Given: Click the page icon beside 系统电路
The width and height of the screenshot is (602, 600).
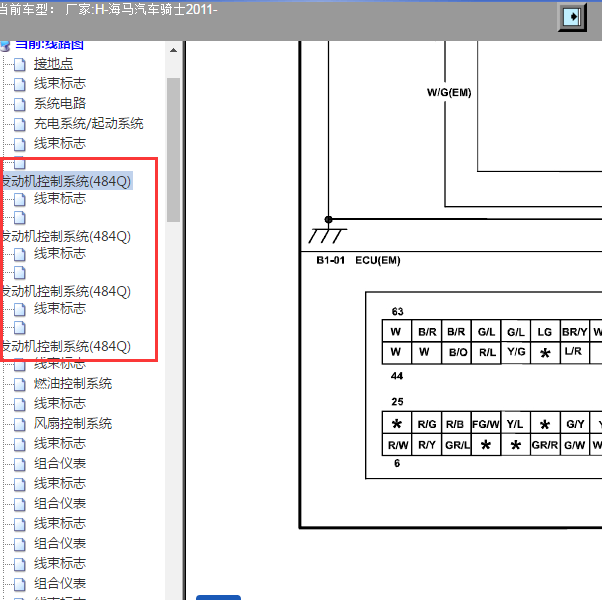Looking at the screenshot, I should (20, 104).
